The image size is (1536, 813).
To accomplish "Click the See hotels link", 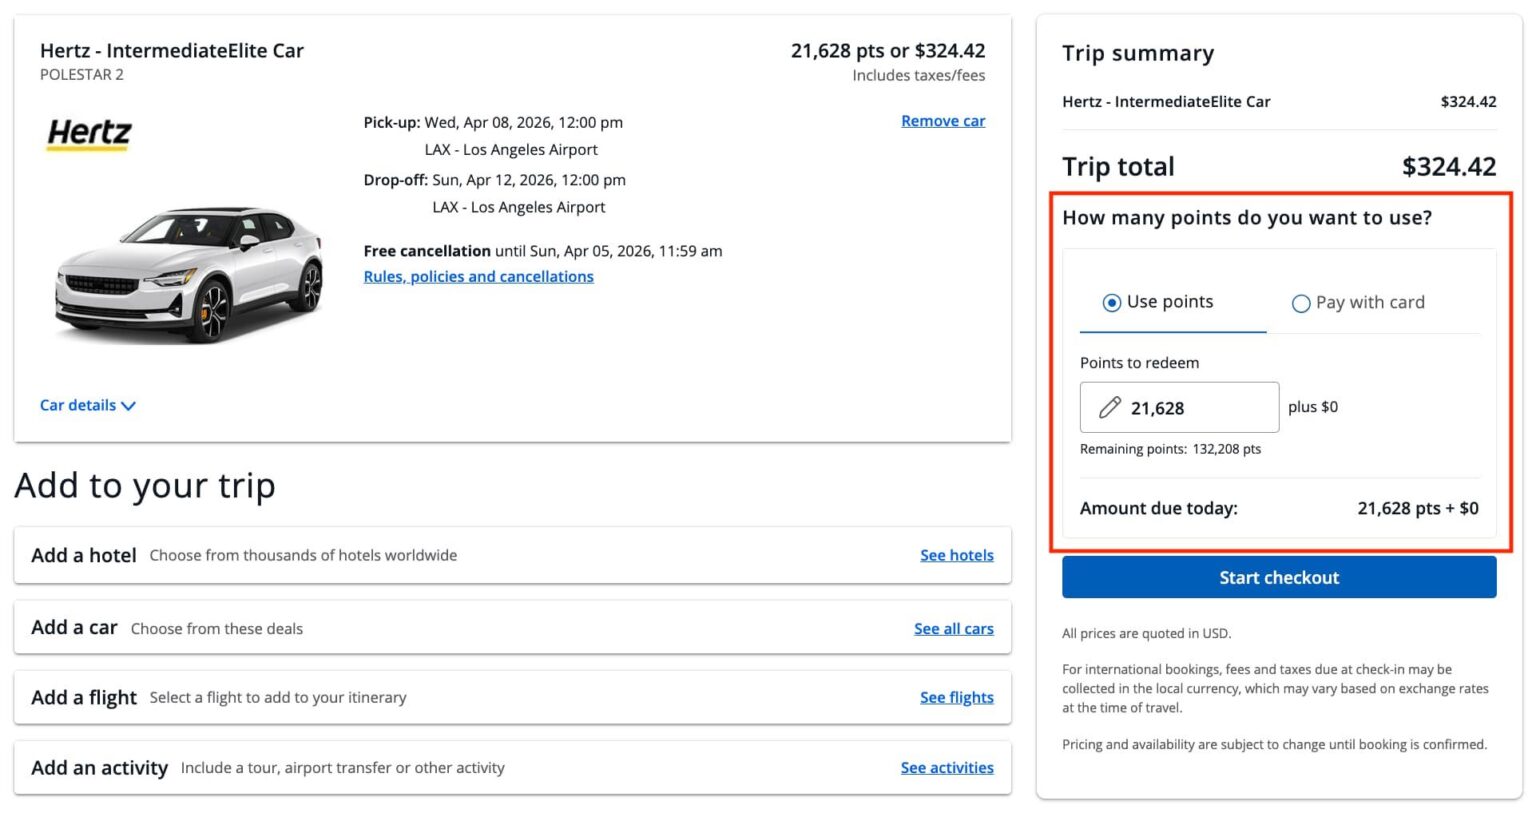I will click(957, 555).
